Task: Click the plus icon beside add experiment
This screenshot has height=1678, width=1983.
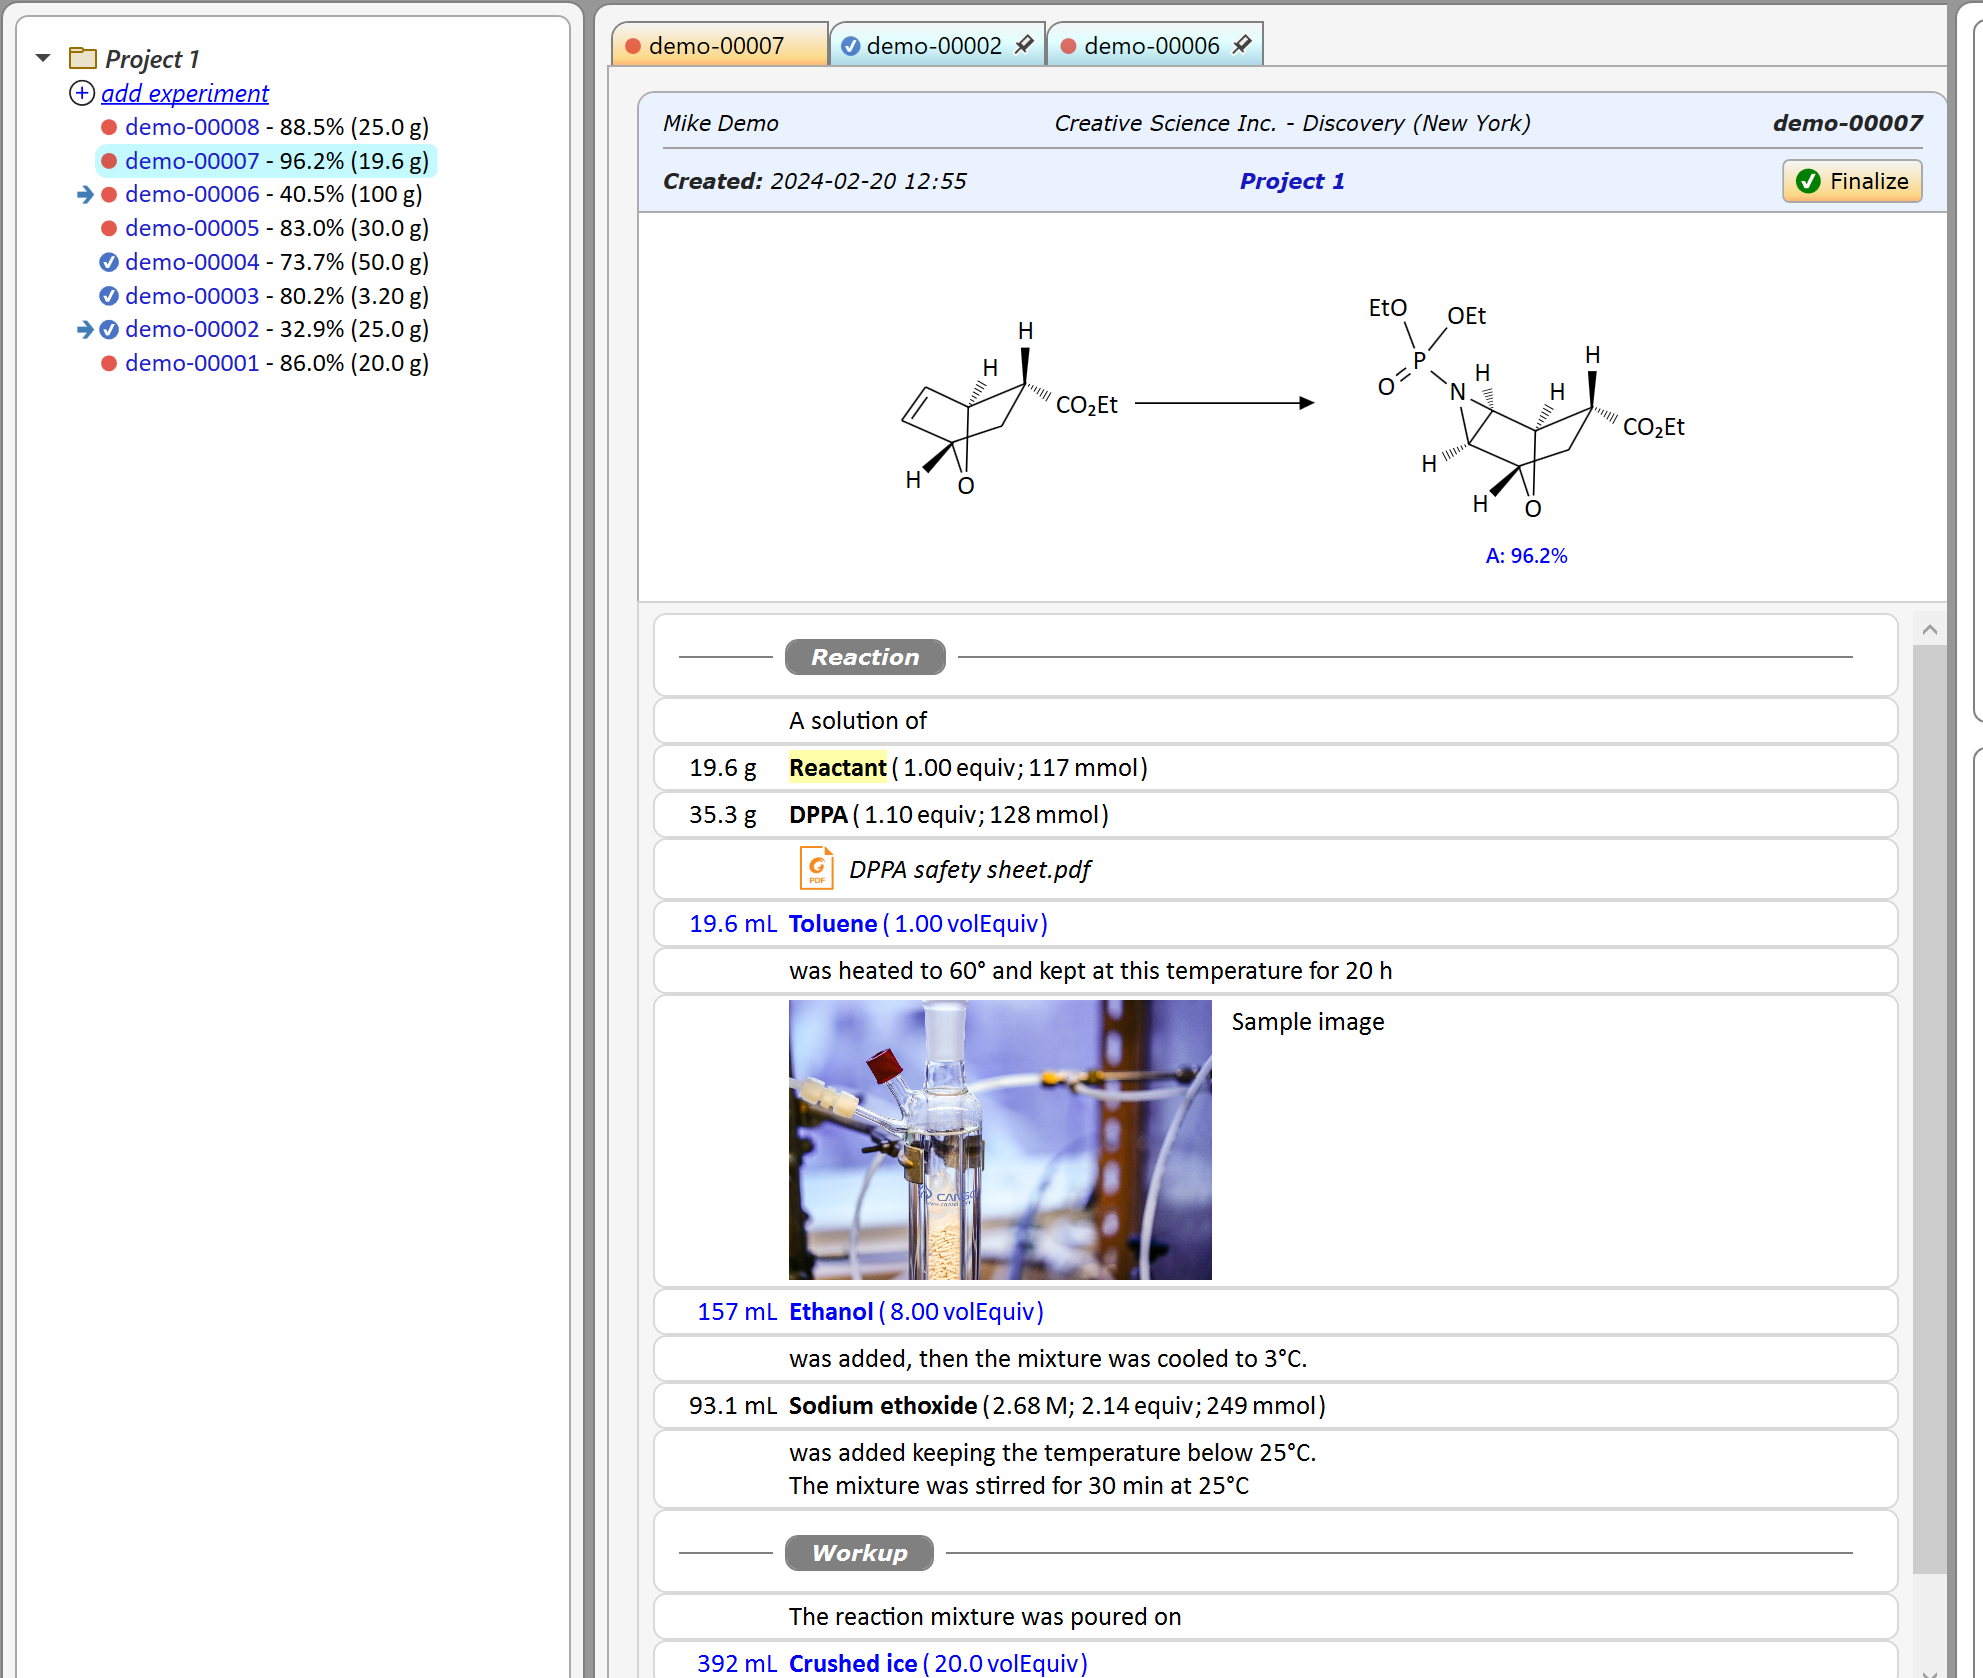Action: click(82, 93)
